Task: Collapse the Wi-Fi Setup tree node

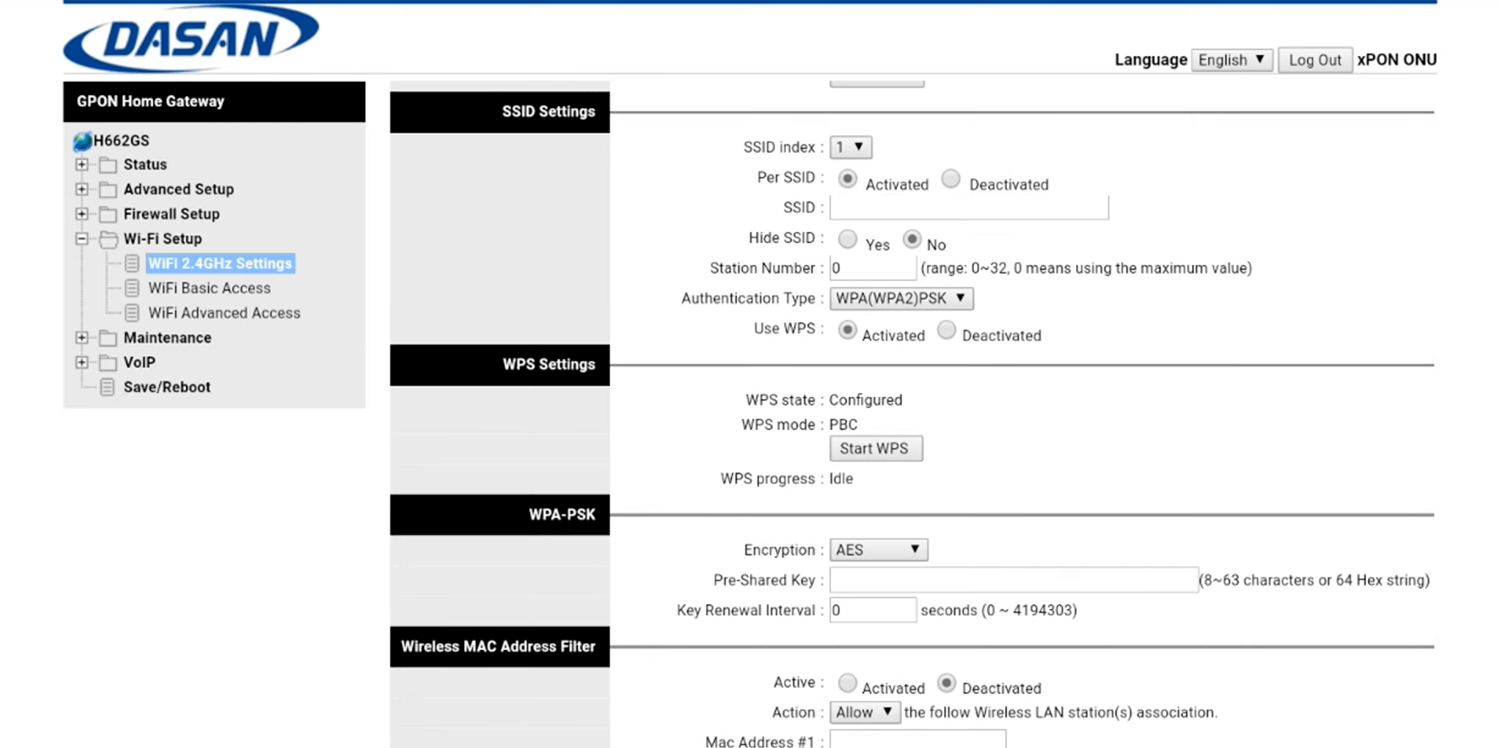Action: (82, 239)
